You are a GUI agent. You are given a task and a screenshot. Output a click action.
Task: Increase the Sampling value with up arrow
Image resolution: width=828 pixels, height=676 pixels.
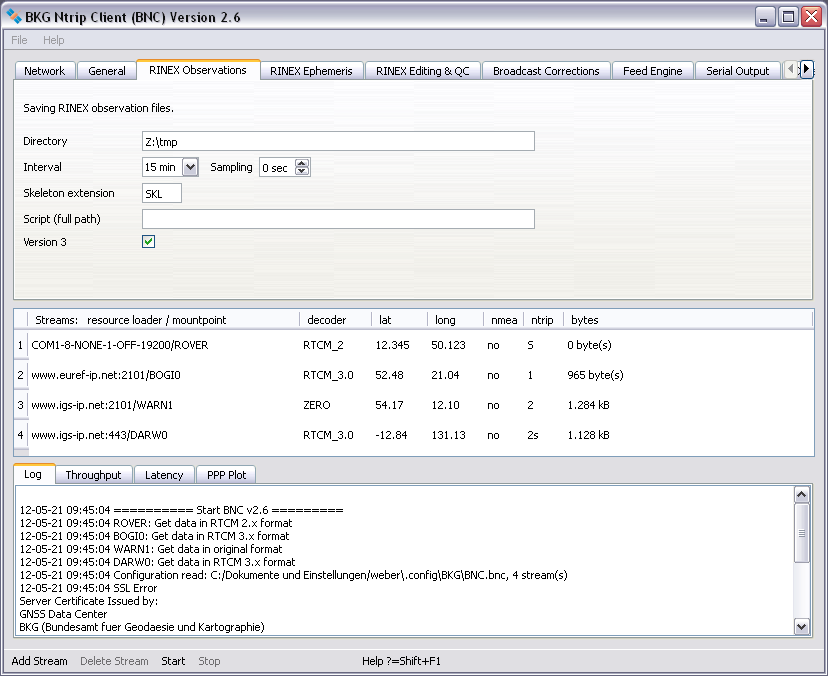(x=302, y=163)
